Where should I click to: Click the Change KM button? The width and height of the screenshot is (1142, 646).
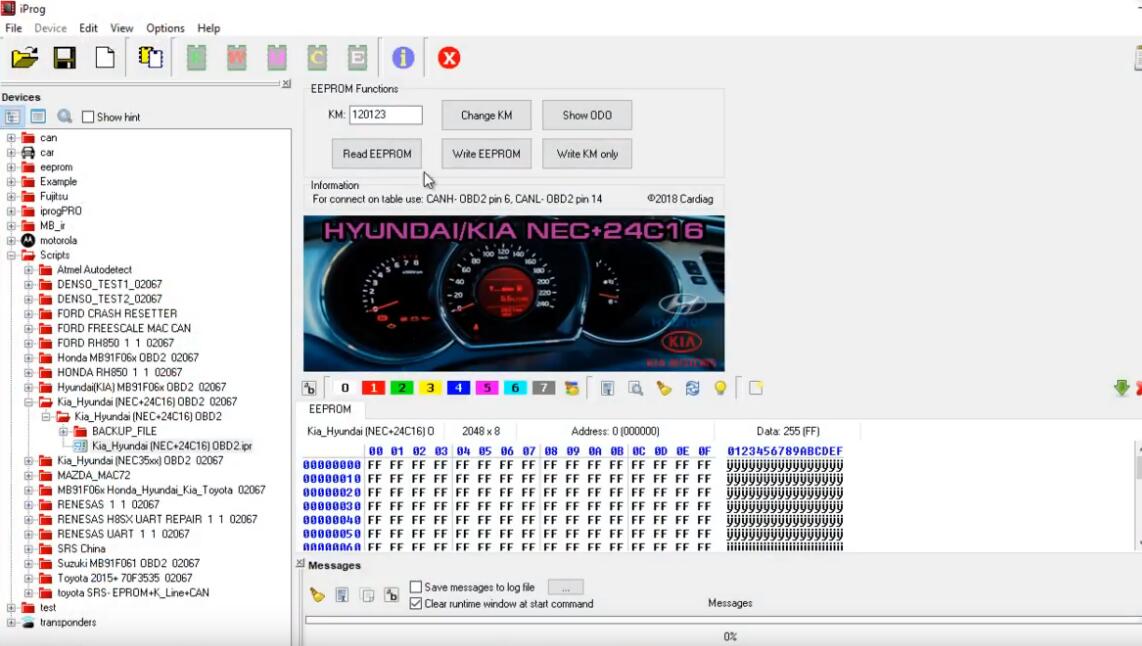487,115
